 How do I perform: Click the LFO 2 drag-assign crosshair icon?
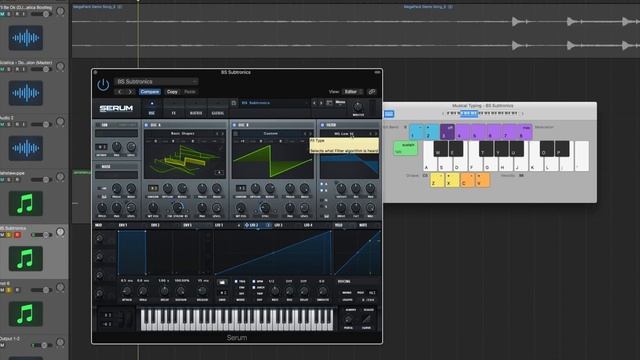[247, 225]
